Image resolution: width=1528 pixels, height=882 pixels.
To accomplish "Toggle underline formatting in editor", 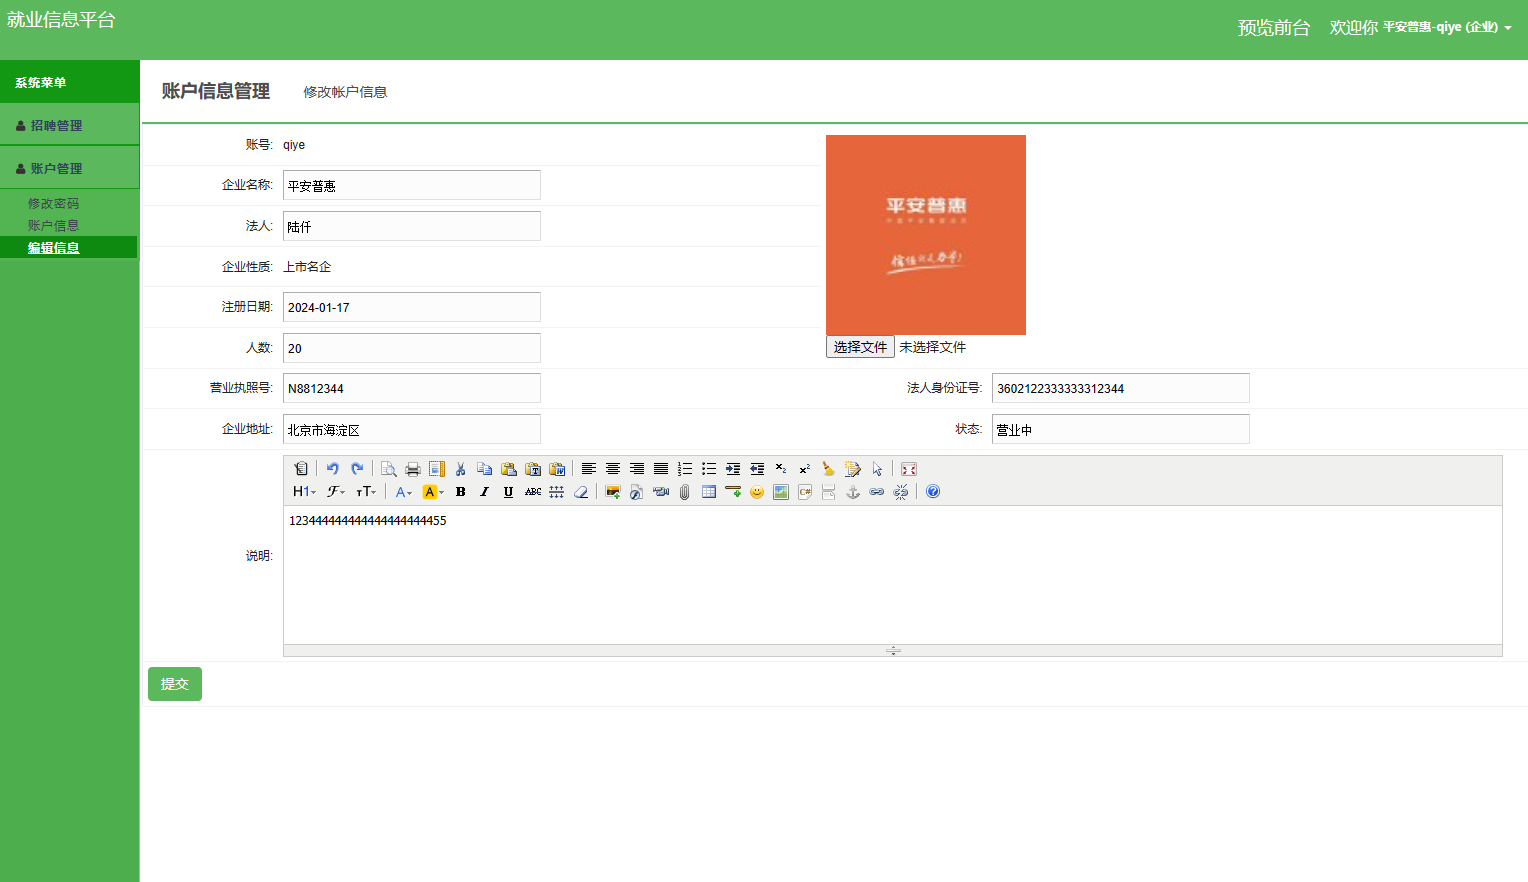I will point(508,492).
